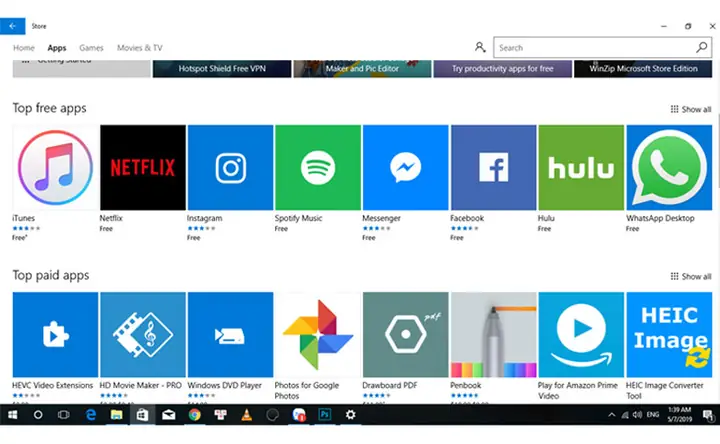Open the Netflix app tile

click(x=143, y=168)
